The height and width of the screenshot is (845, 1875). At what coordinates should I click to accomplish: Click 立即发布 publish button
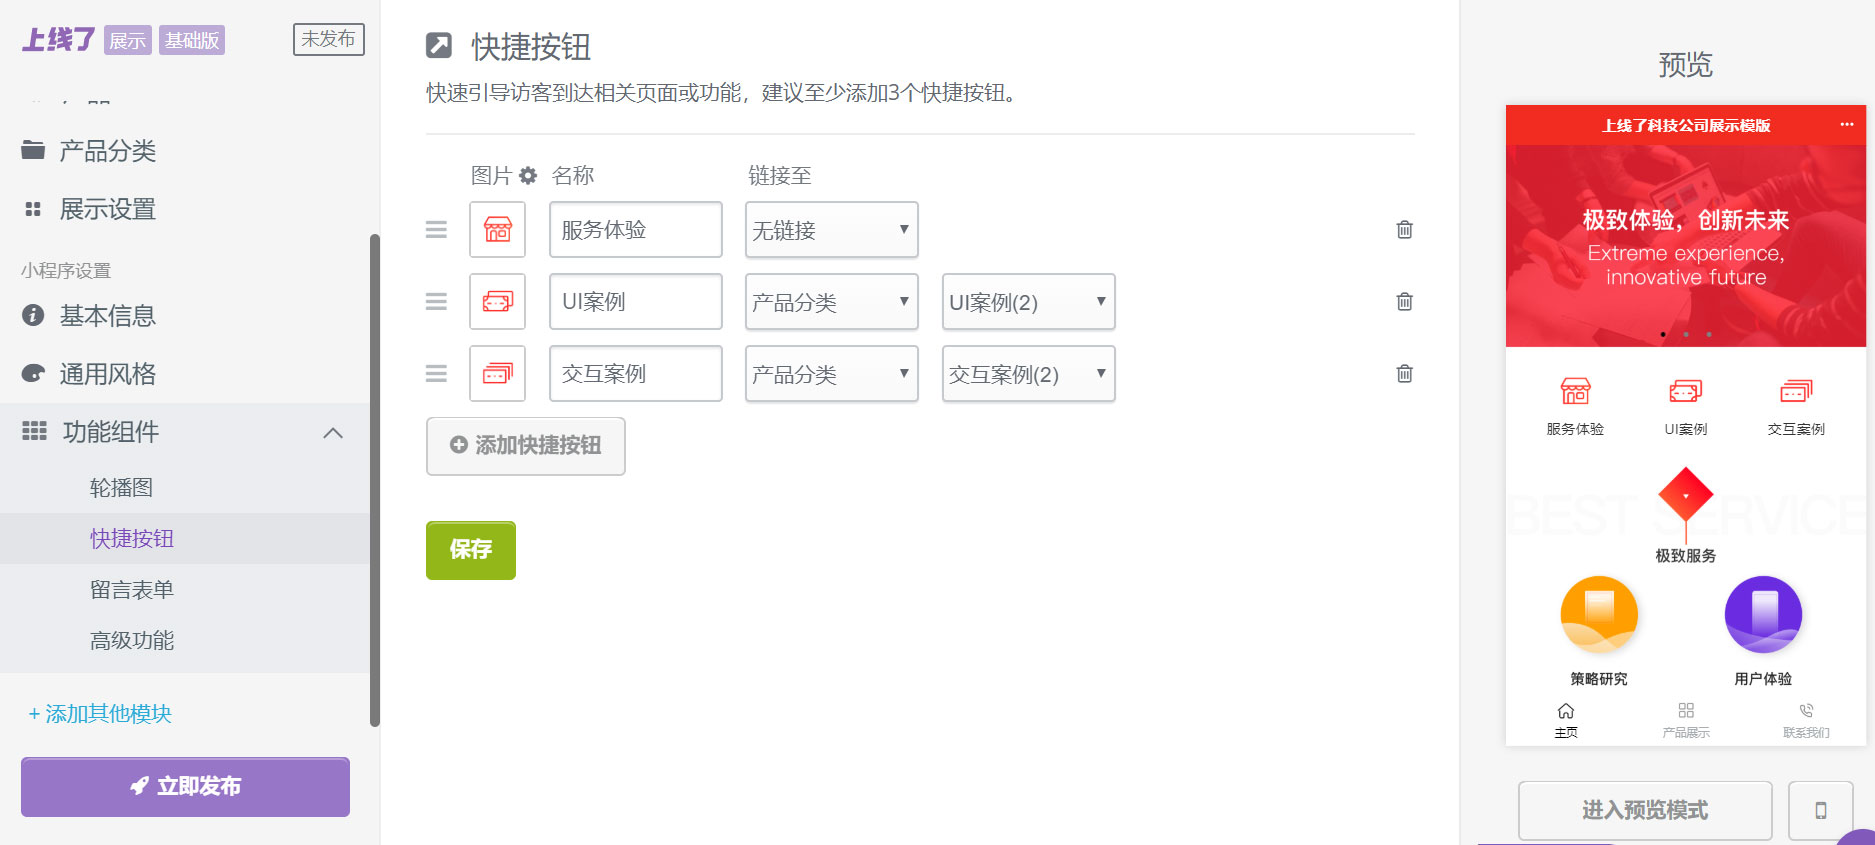[185, 787]
